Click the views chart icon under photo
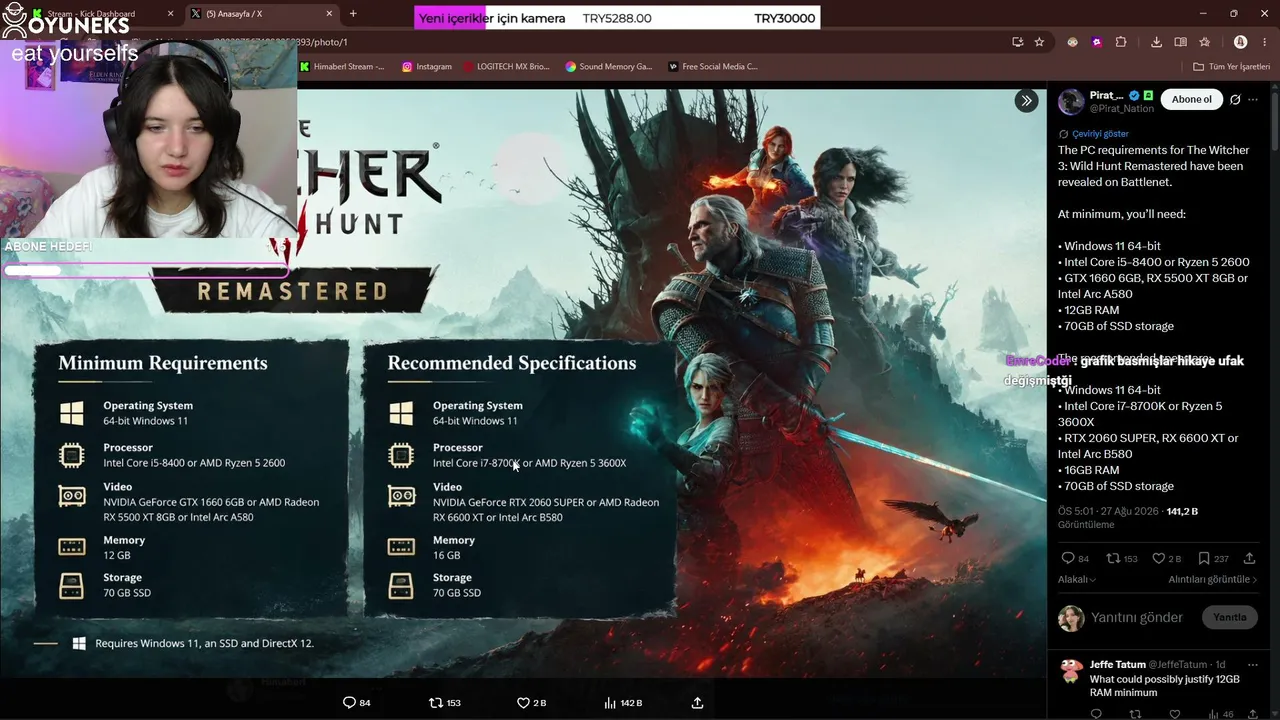 (610, 703)
